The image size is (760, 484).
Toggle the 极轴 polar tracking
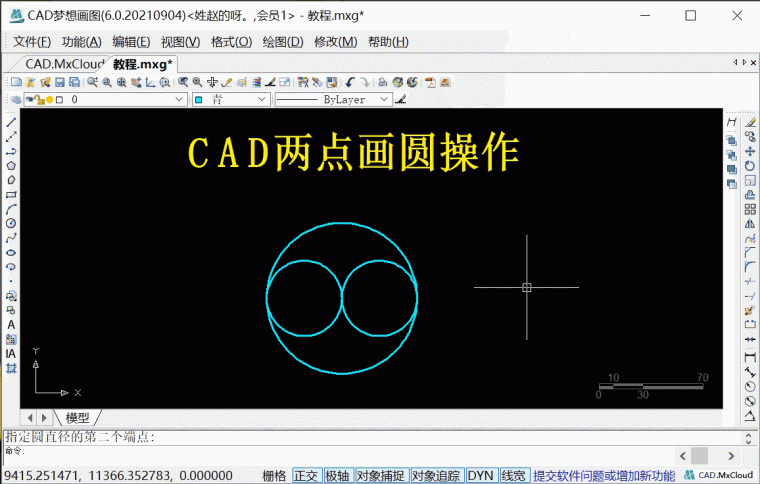tap(337, 476)
